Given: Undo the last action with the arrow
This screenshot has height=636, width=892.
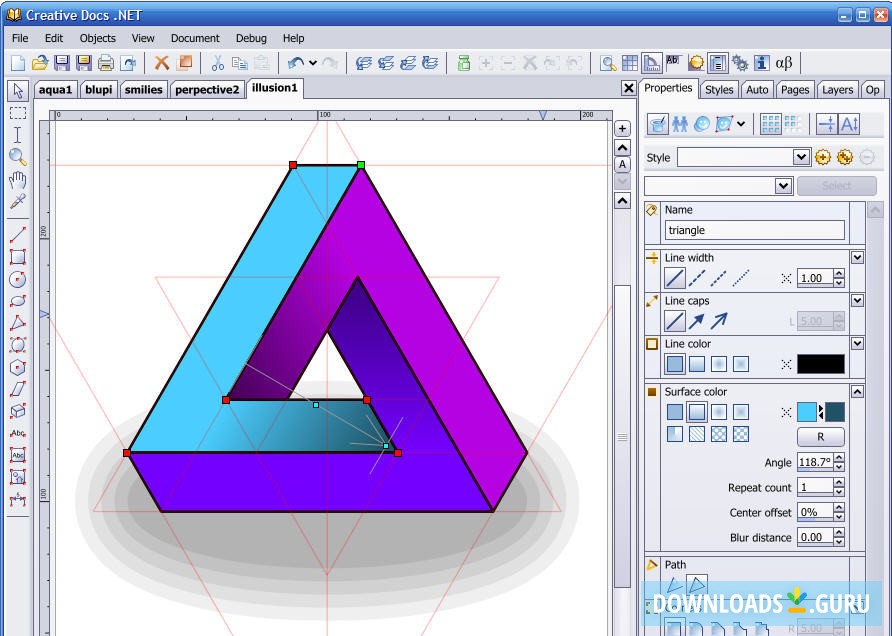Looking at the screenshot, I should point(296,63).
